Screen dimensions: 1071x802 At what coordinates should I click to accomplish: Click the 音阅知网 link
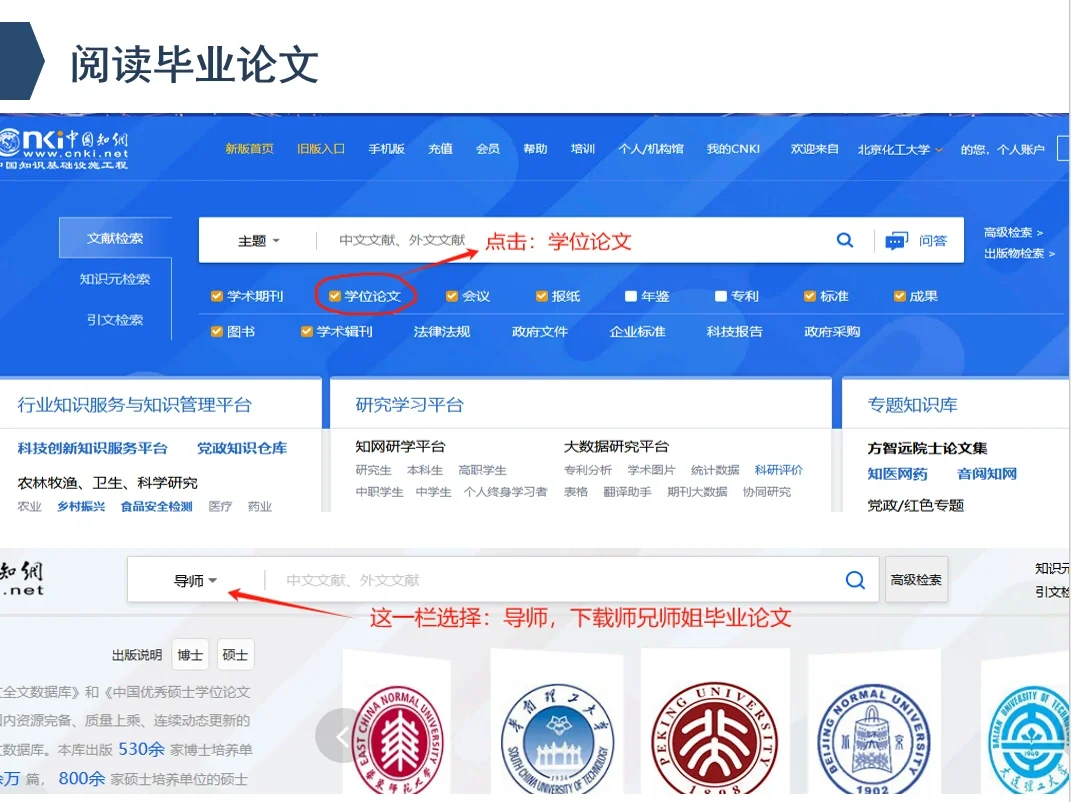click(987, 474)
